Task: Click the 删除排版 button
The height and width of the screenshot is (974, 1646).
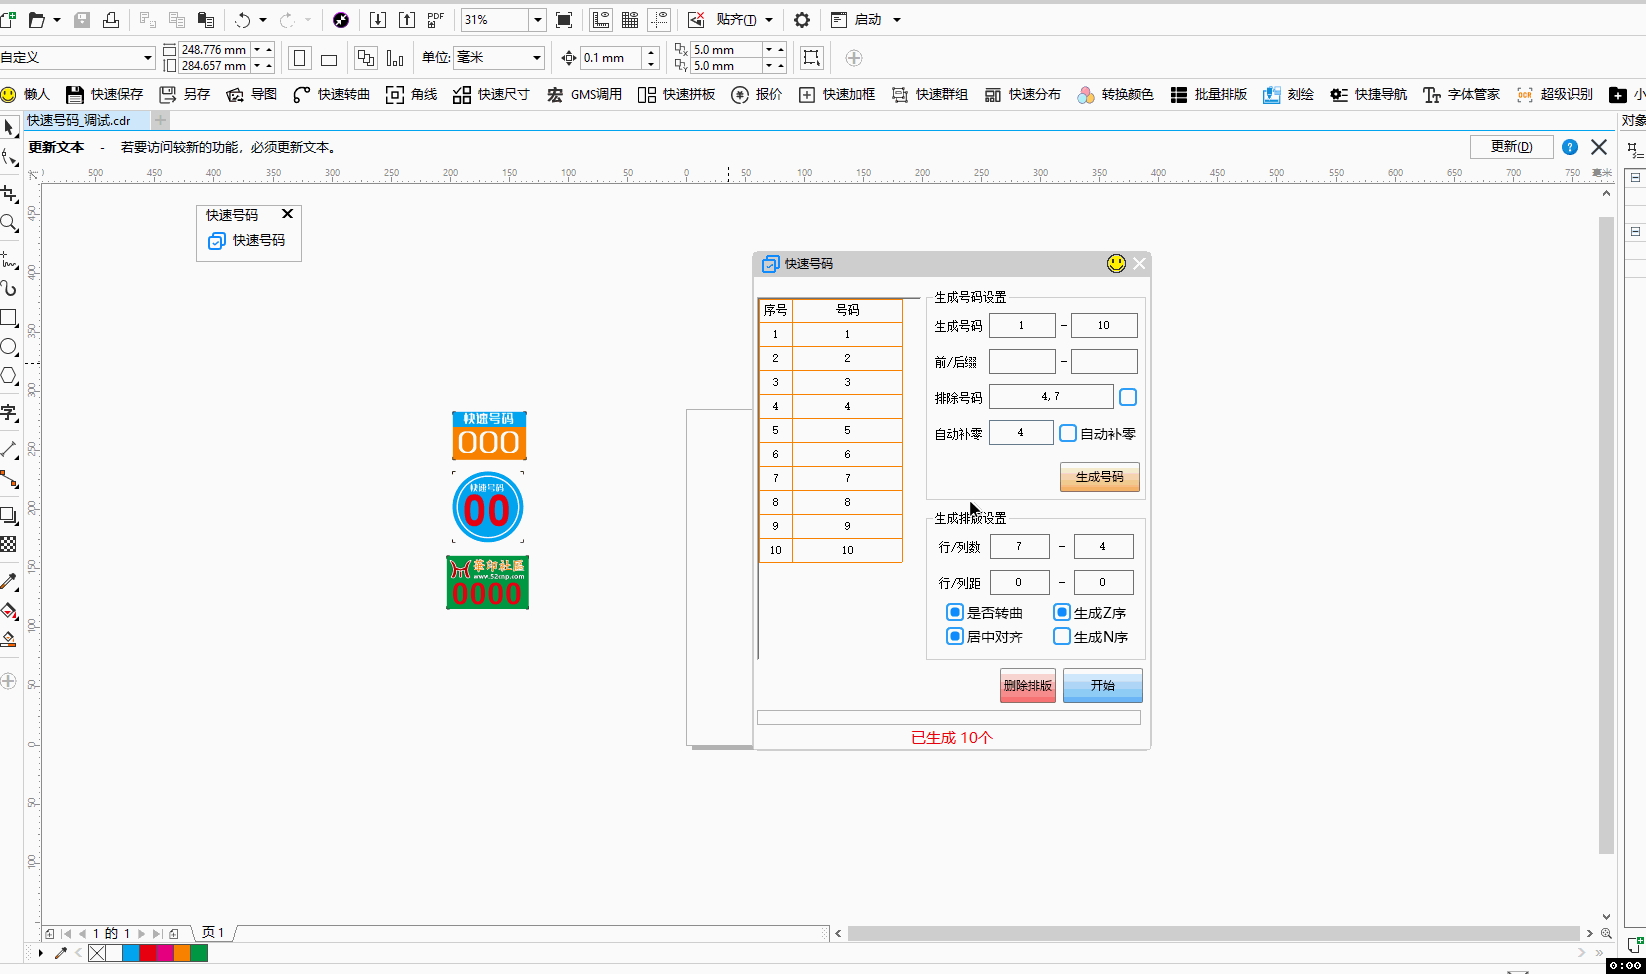Action: point(1027,685)
